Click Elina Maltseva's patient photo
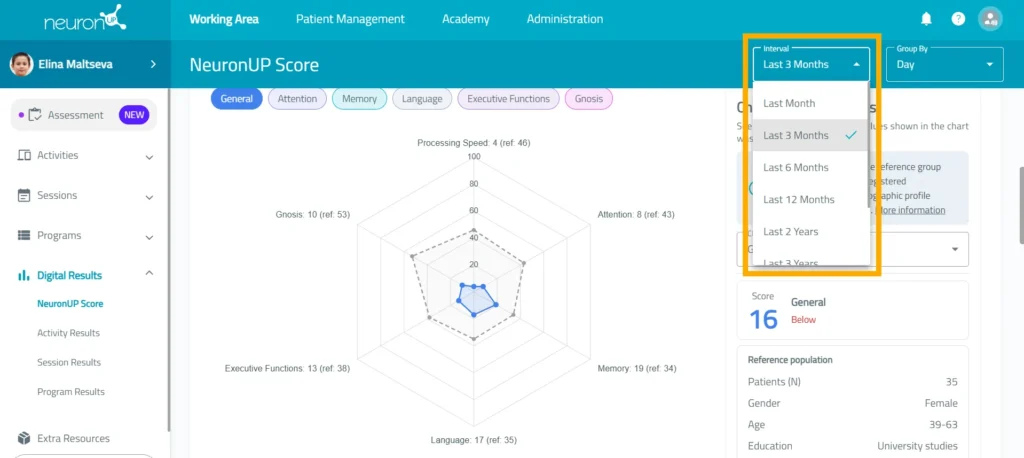 pyautogui.click(x=22, y=64)
